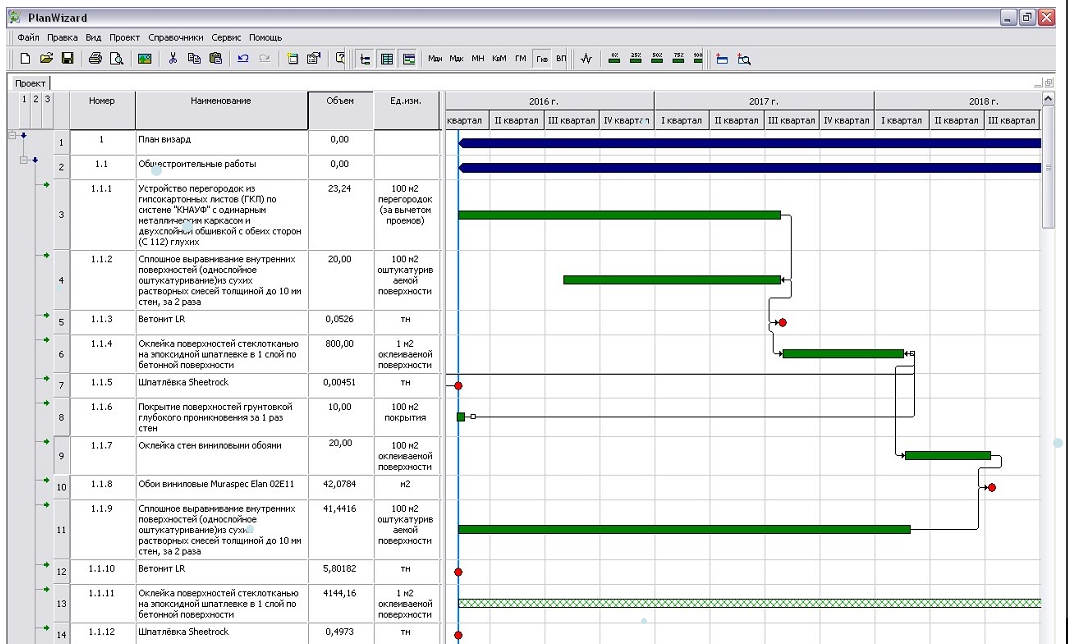The image size is (1068, 644).
Task: Toggle the tree structure view button
Action: [365, 59]
